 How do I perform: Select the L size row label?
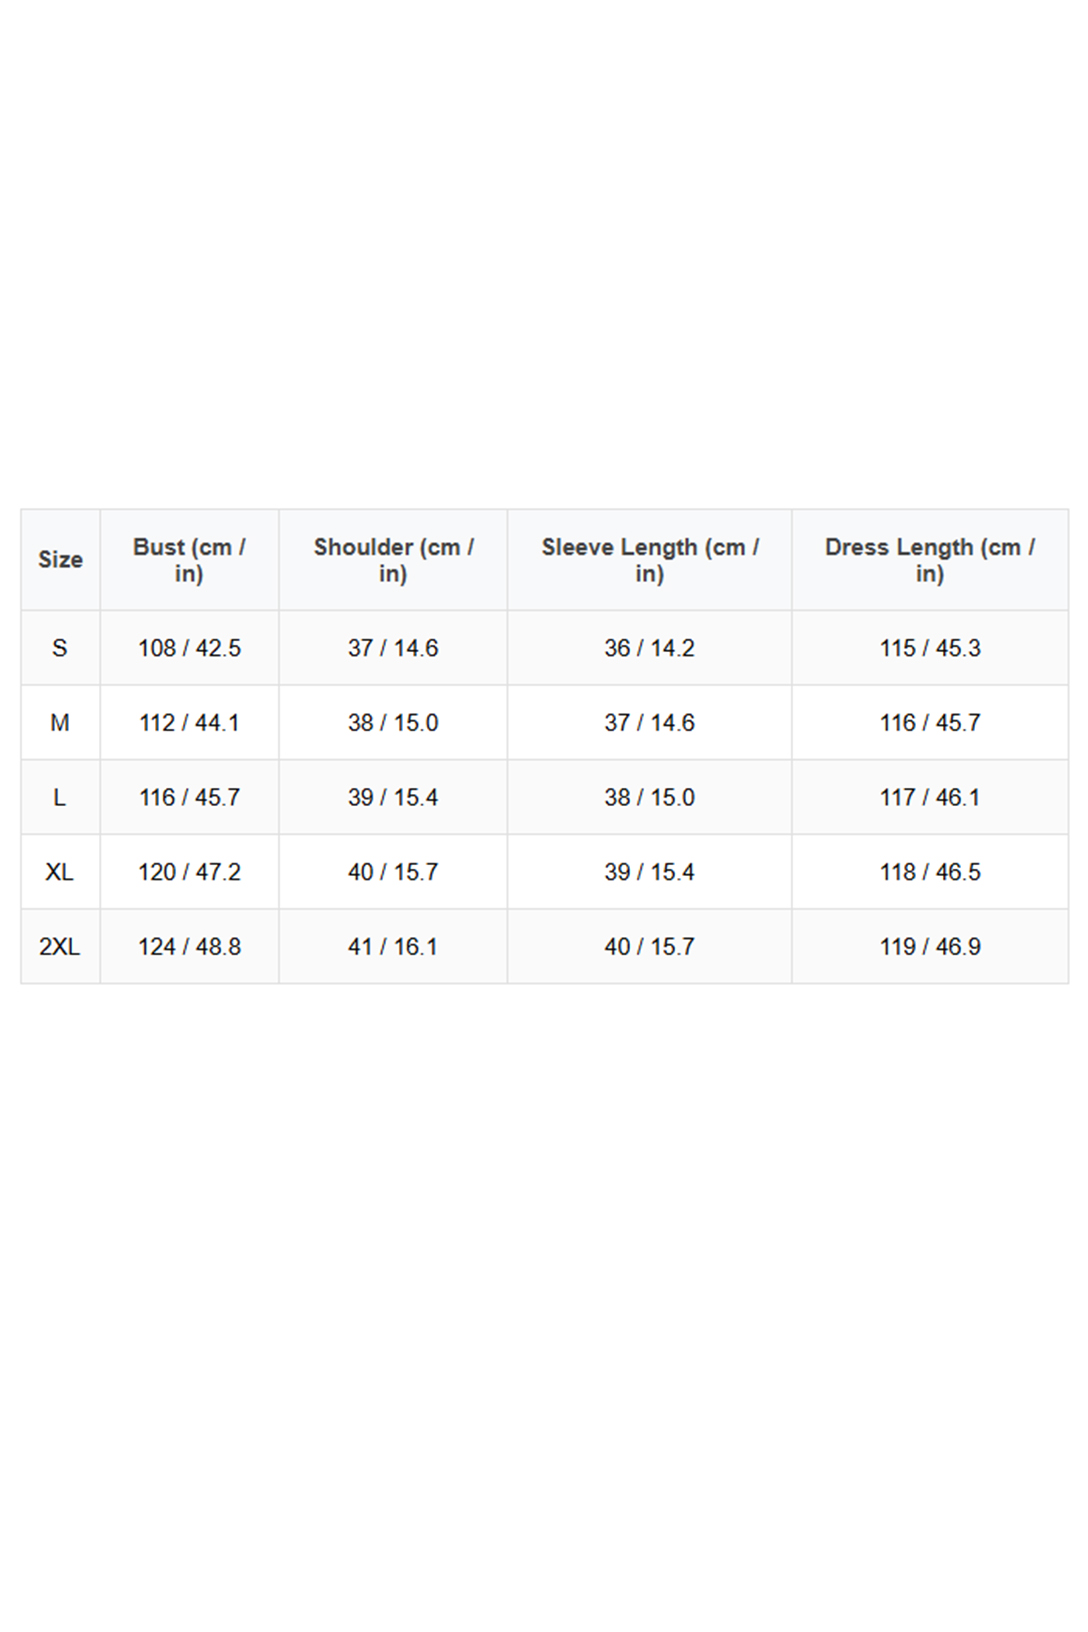(x=60, y=797)
